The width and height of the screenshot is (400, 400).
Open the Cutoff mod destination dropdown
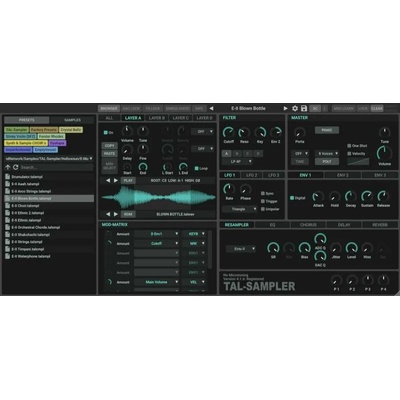point(156,244)
